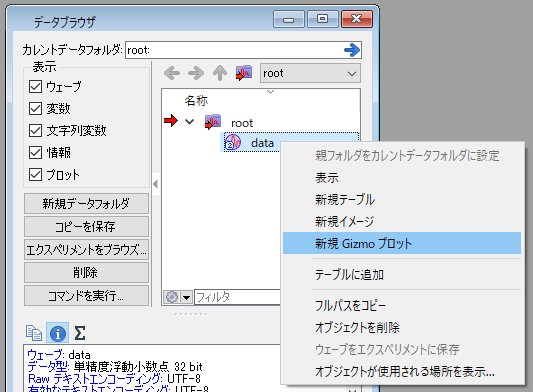
Task: Click the red current-folder arrow beside root row
Action: (x=171, y=121)
